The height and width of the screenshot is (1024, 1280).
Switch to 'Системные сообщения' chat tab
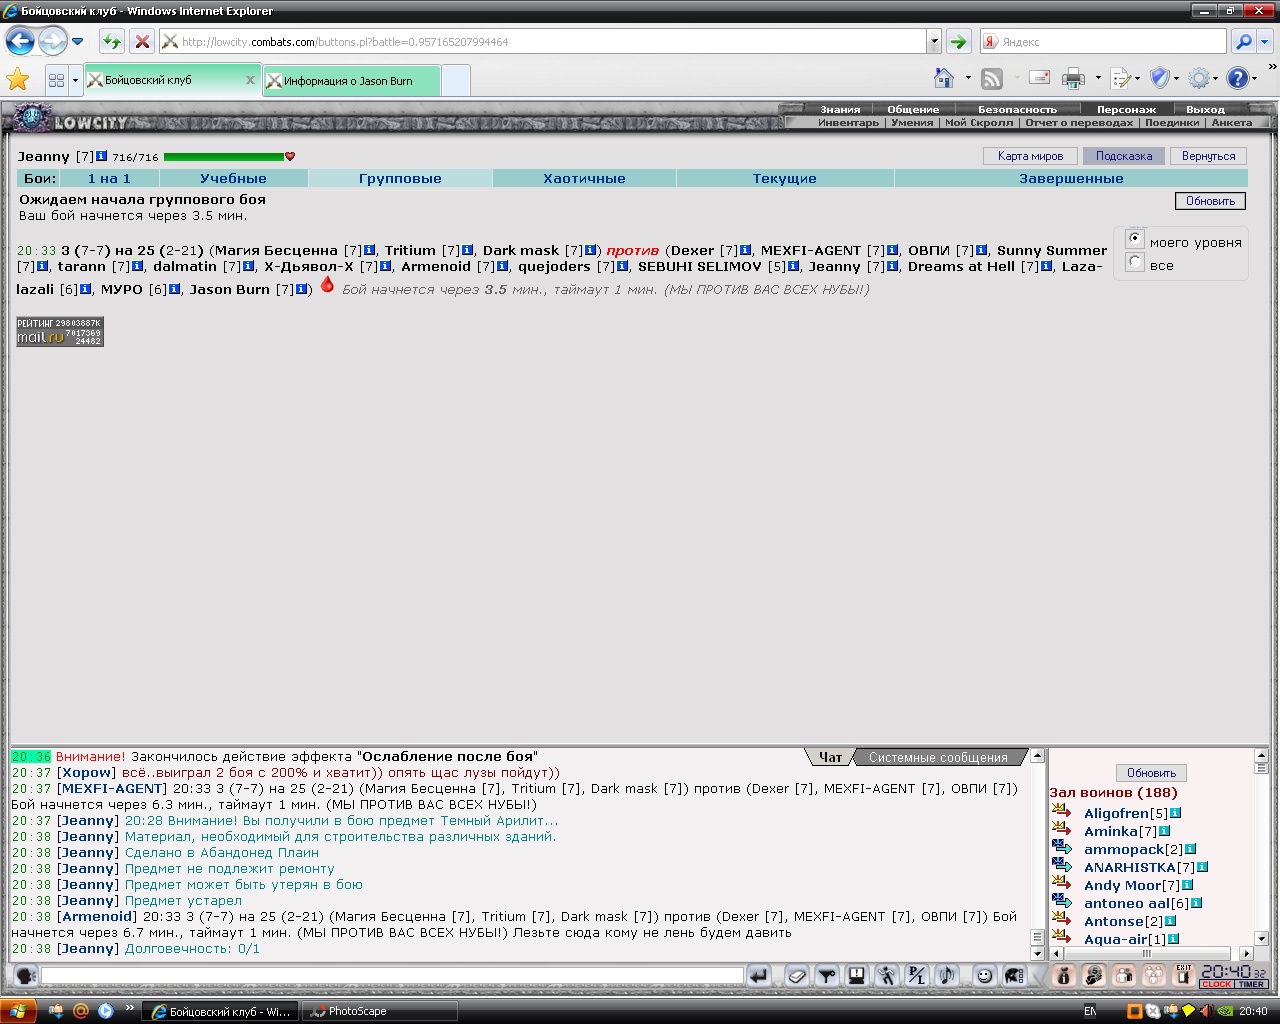click(x=938, y=757)
